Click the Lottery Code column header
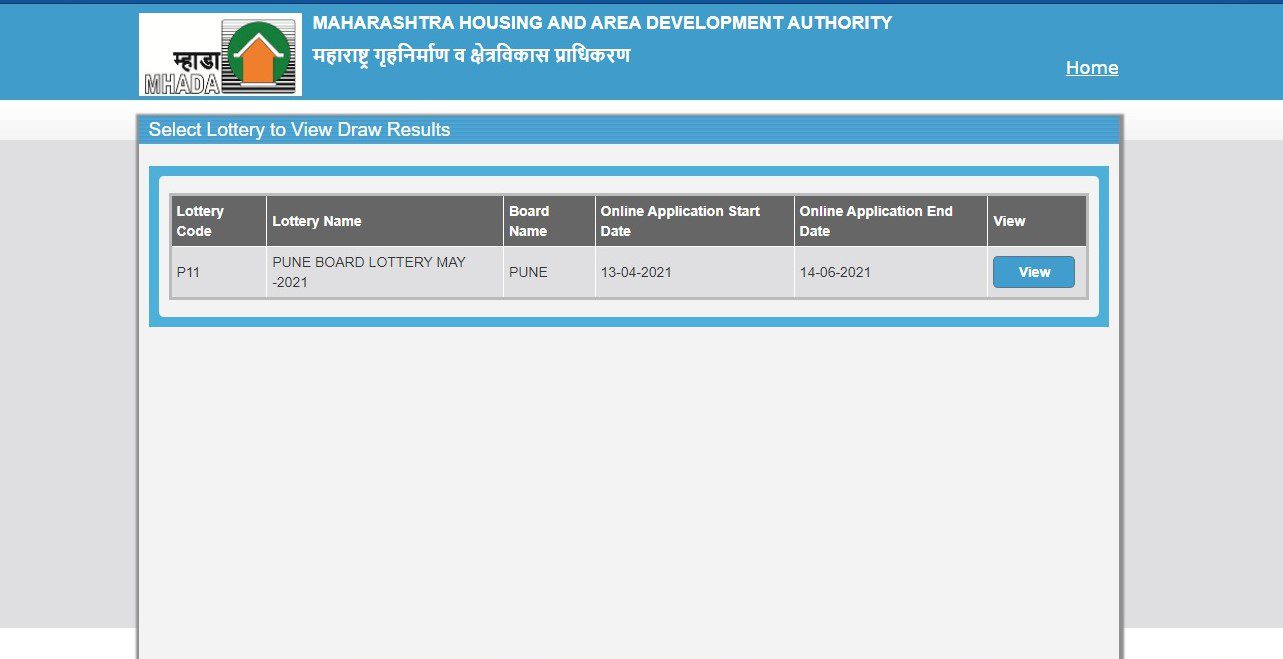The height and width of the screenshot is (659, 1283). point(199,220)
